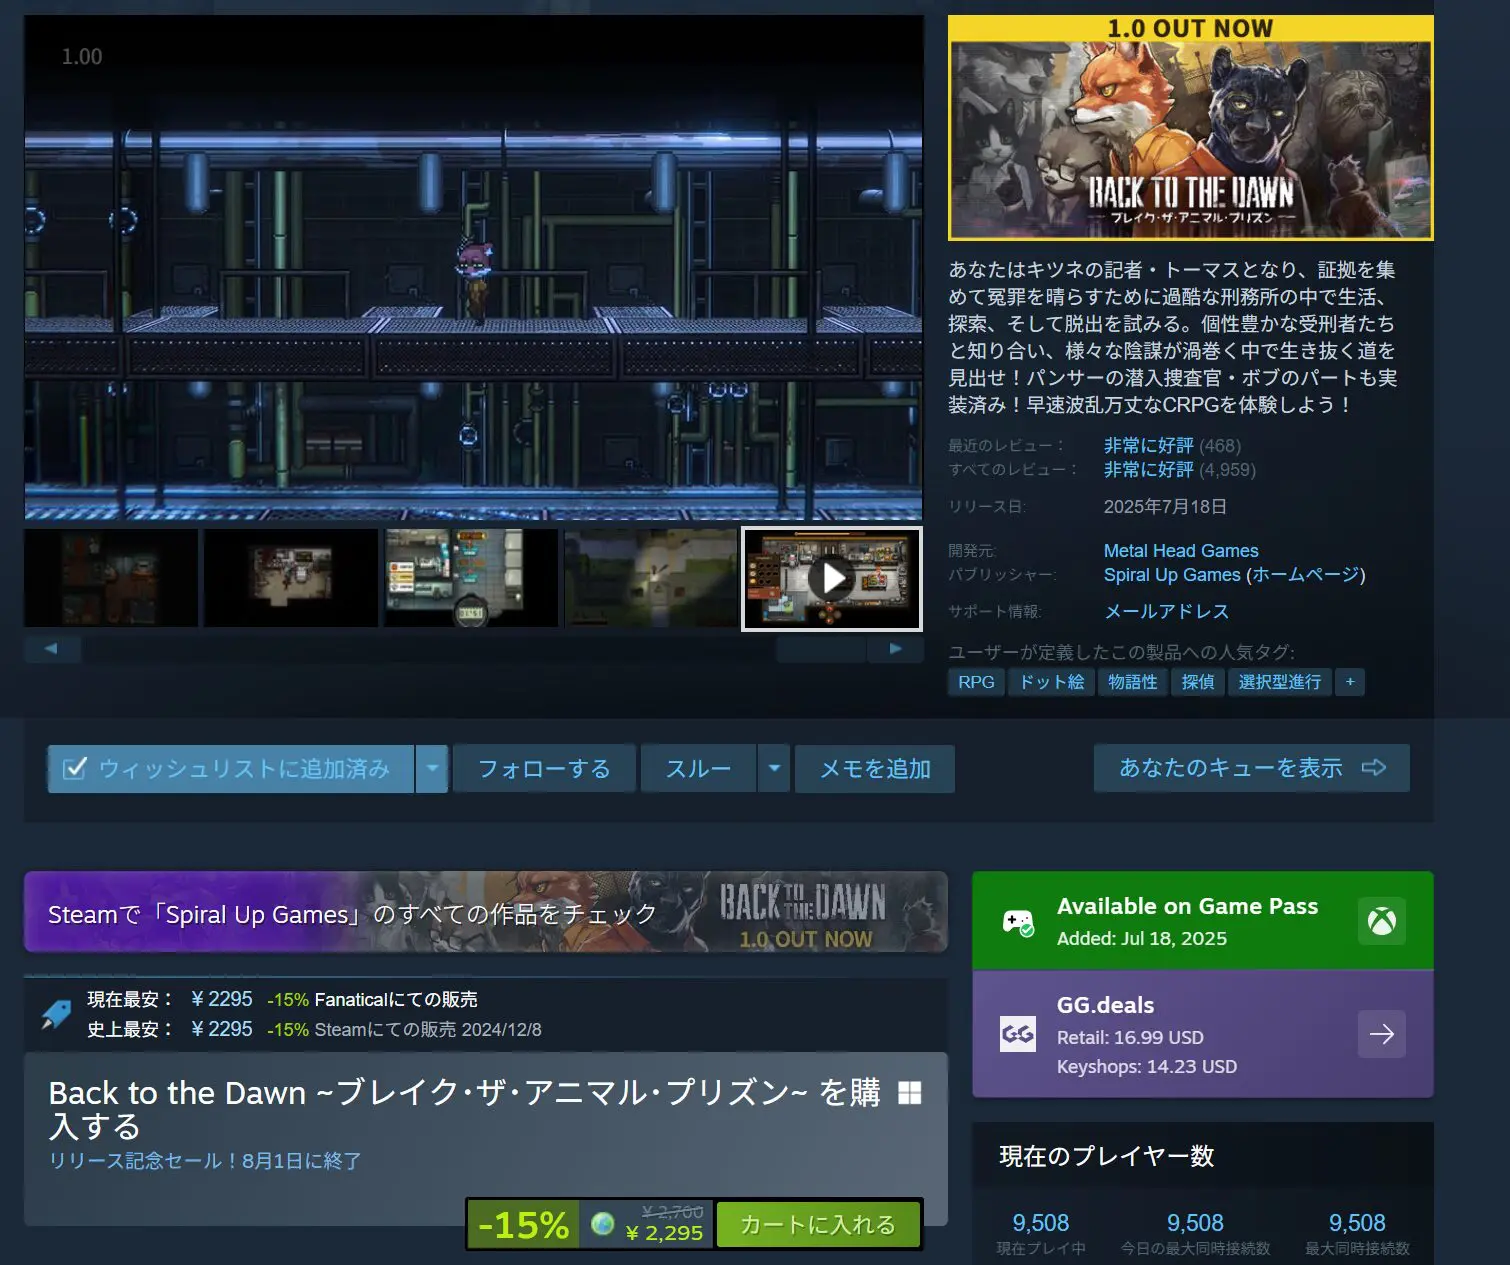Image resolution: width=1510 pixels, height=1265 pixels.
Task: Click the Game Pass controller icon
Action: pos(1017,921)
